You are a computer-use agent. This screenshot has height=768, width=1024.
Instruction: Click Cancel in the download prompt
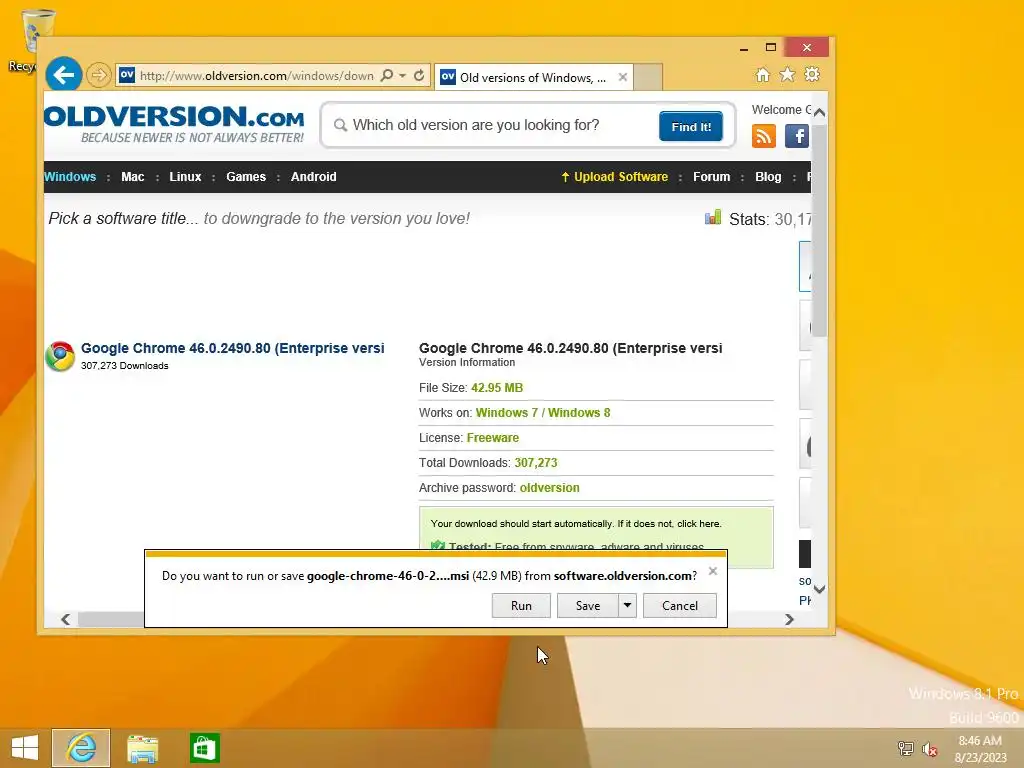click(680, 605)
